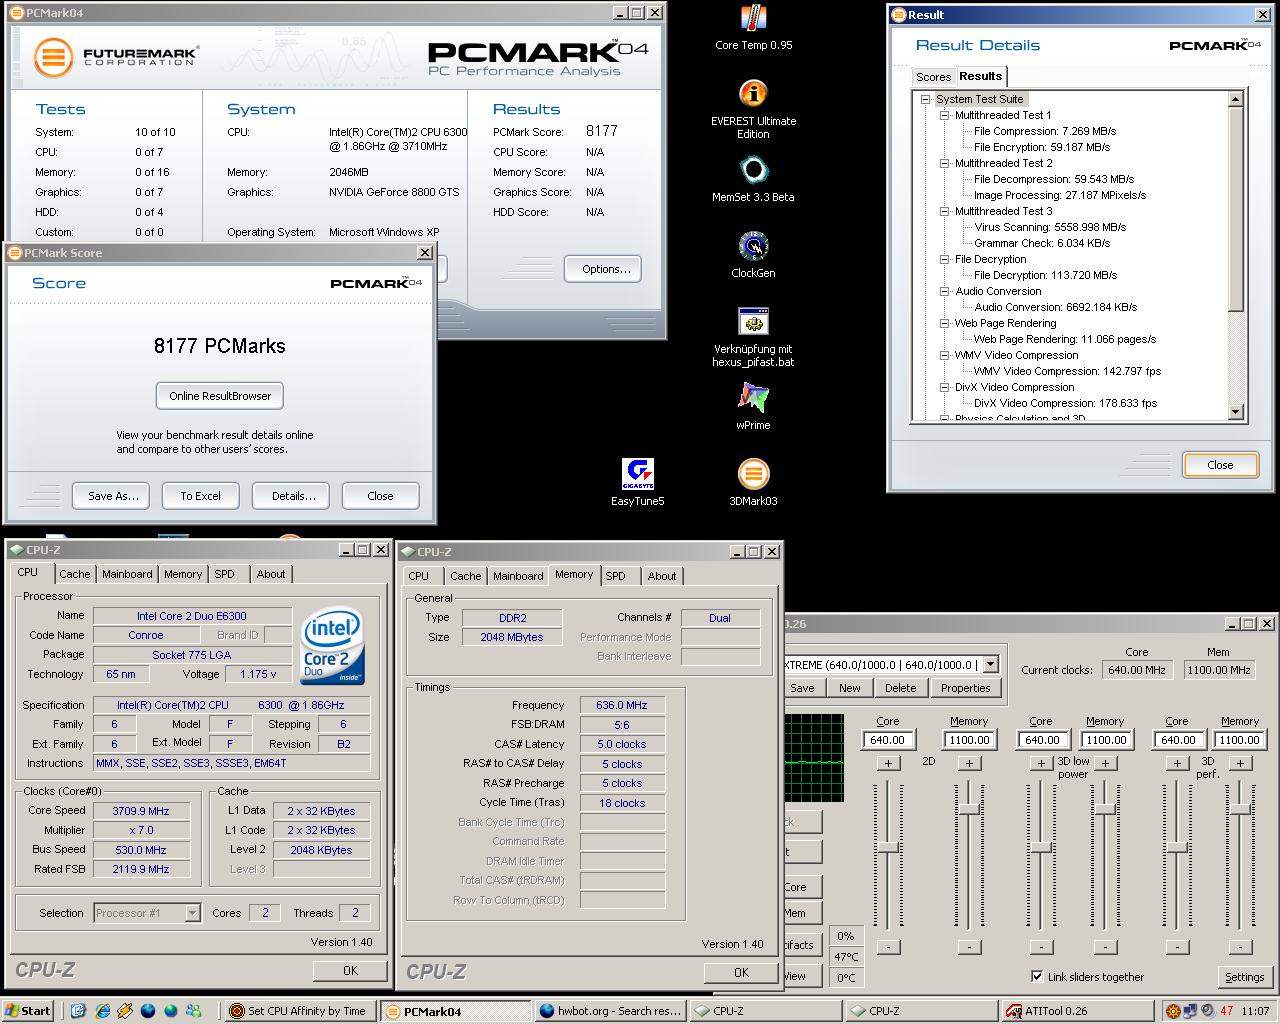Adjust the 2D Core clock slider
Viewport: 1280px width, 1024px height.
click(x=888, y=847)
